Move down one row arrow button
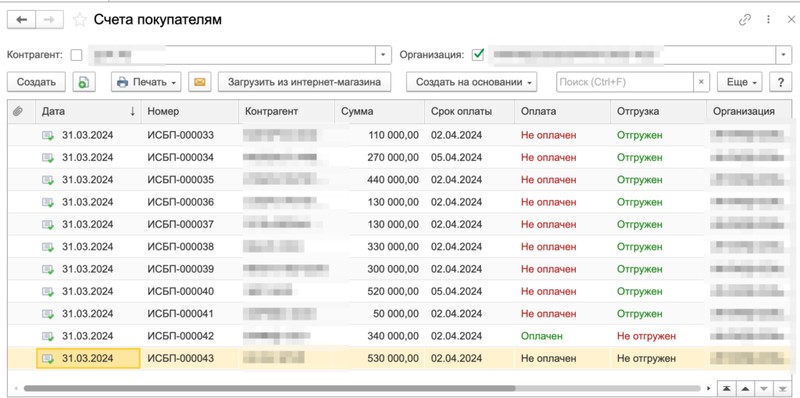The width and height of the screenshot is (800, 398). [763, 388]
